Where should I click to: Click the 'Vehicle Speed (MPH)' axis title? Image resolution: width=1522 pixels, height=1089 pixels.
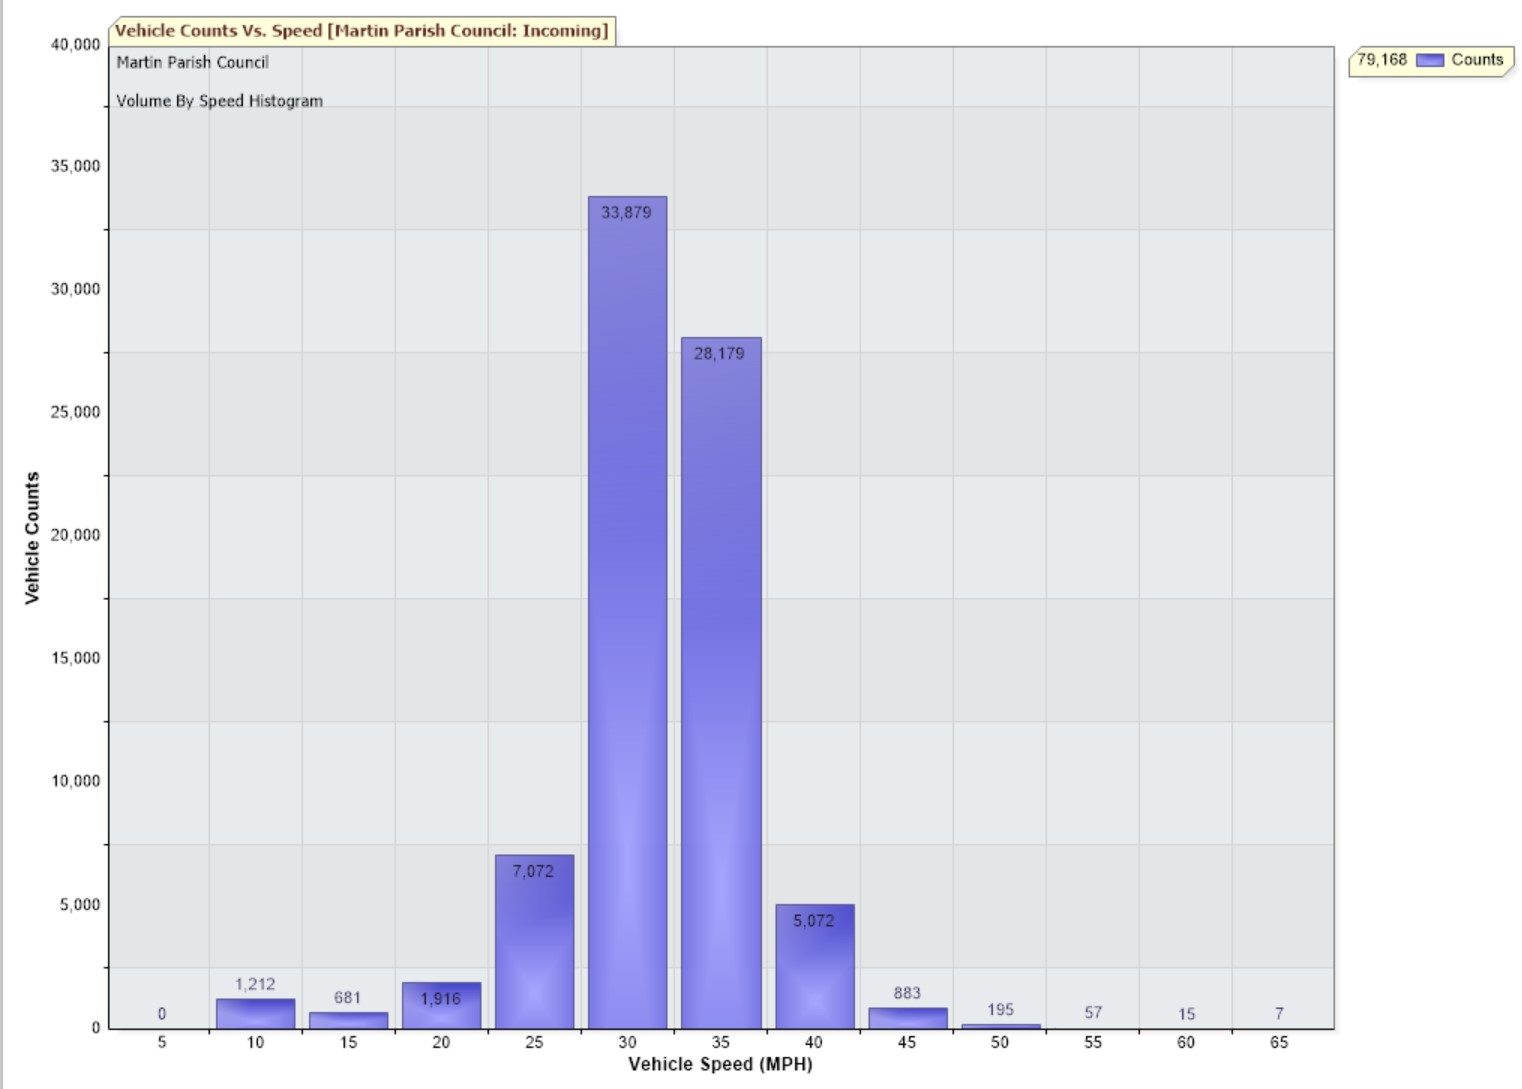click(720, 1064)
